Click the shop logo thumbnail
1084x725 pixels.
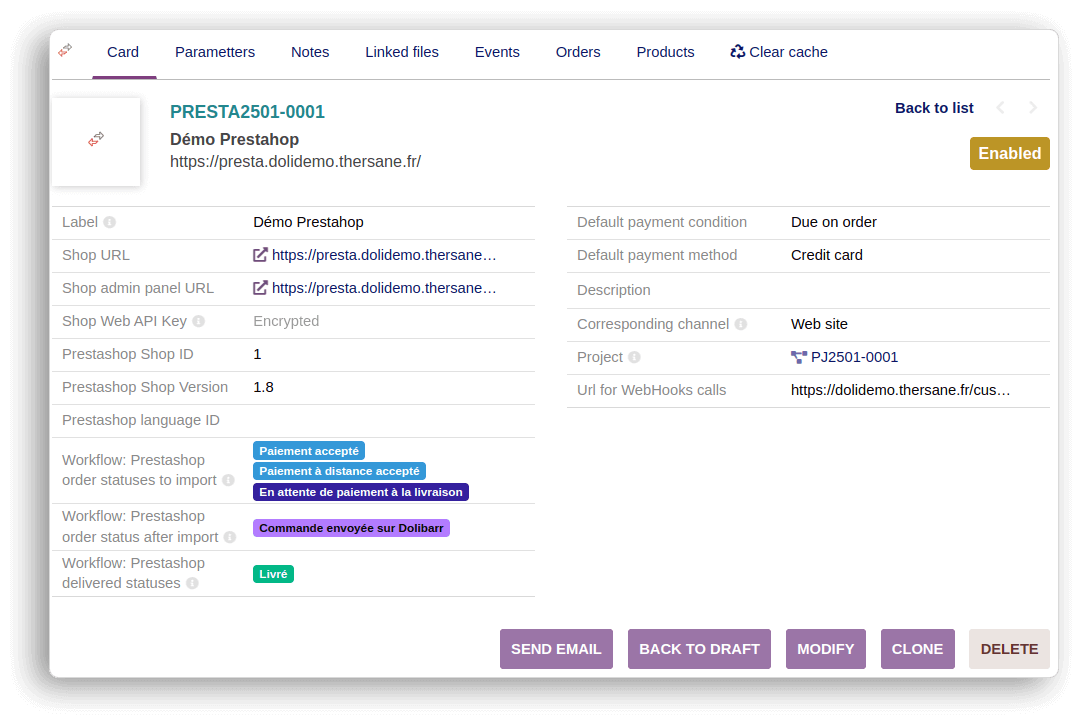pyautogui.click(x=96, y=141)
